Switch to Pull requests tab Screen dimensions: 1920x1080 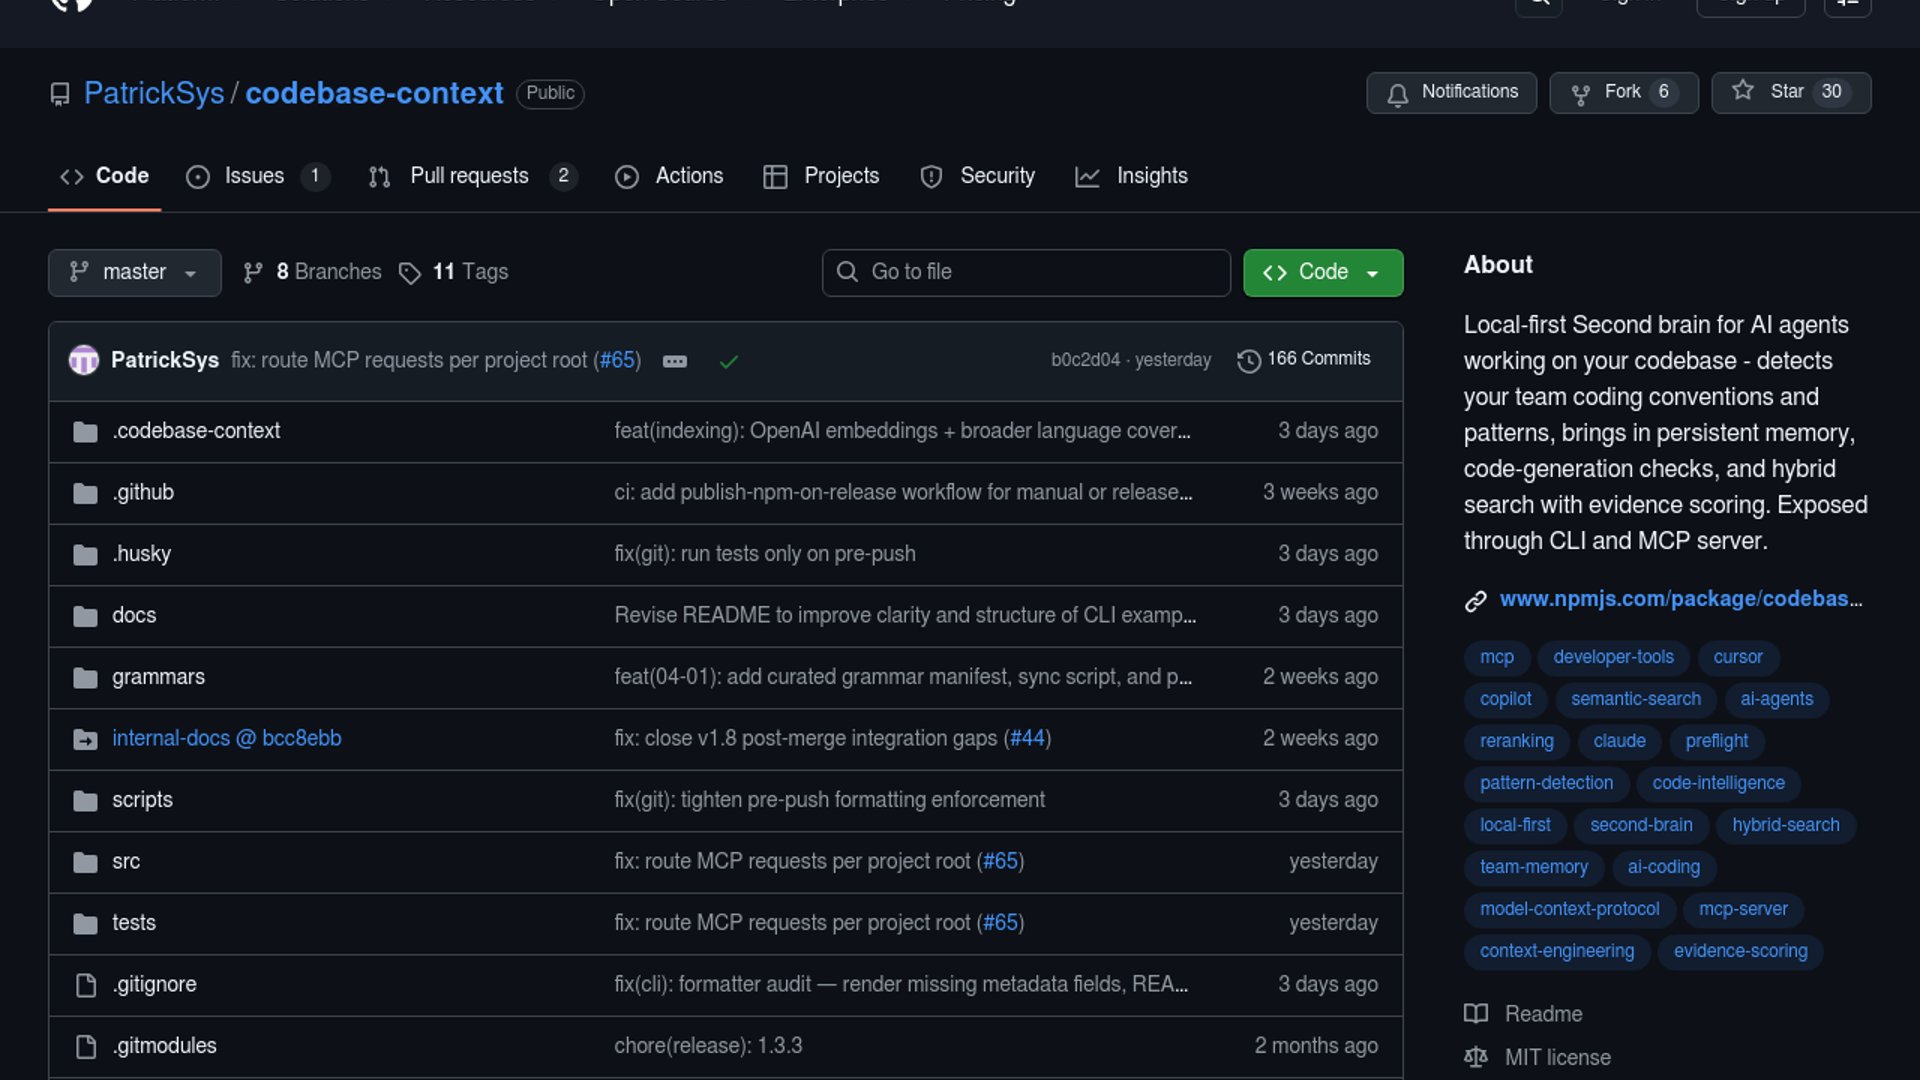coord(469,176)
